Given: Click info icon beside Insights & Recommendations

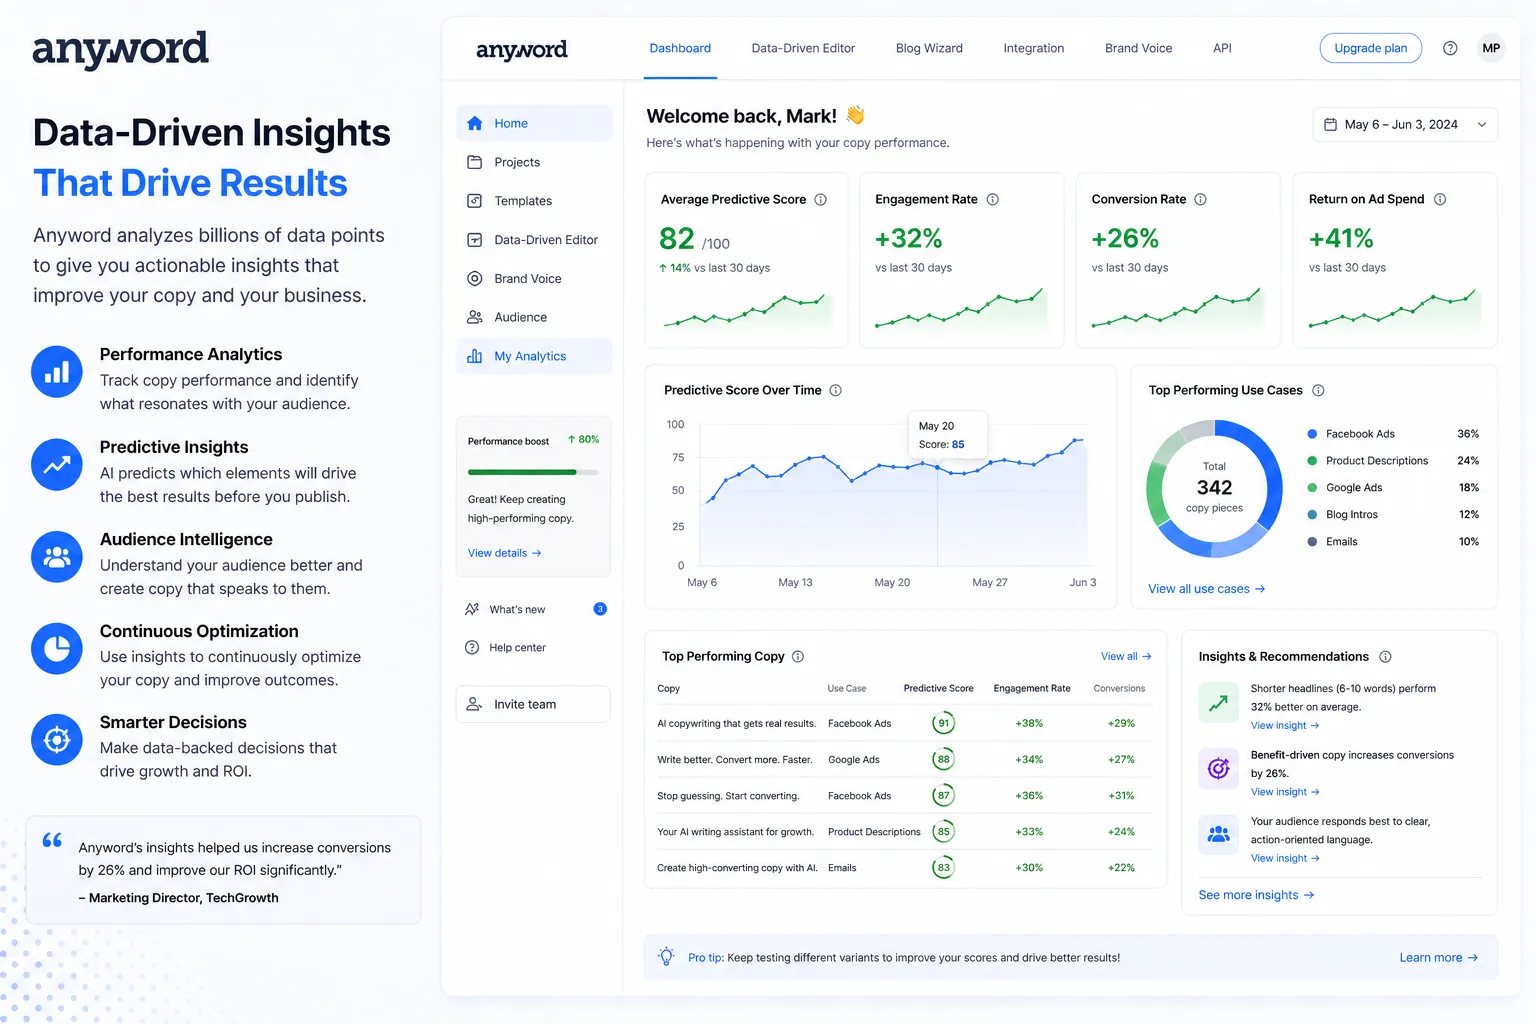Looking at the screenshot, I should 1385,656.
